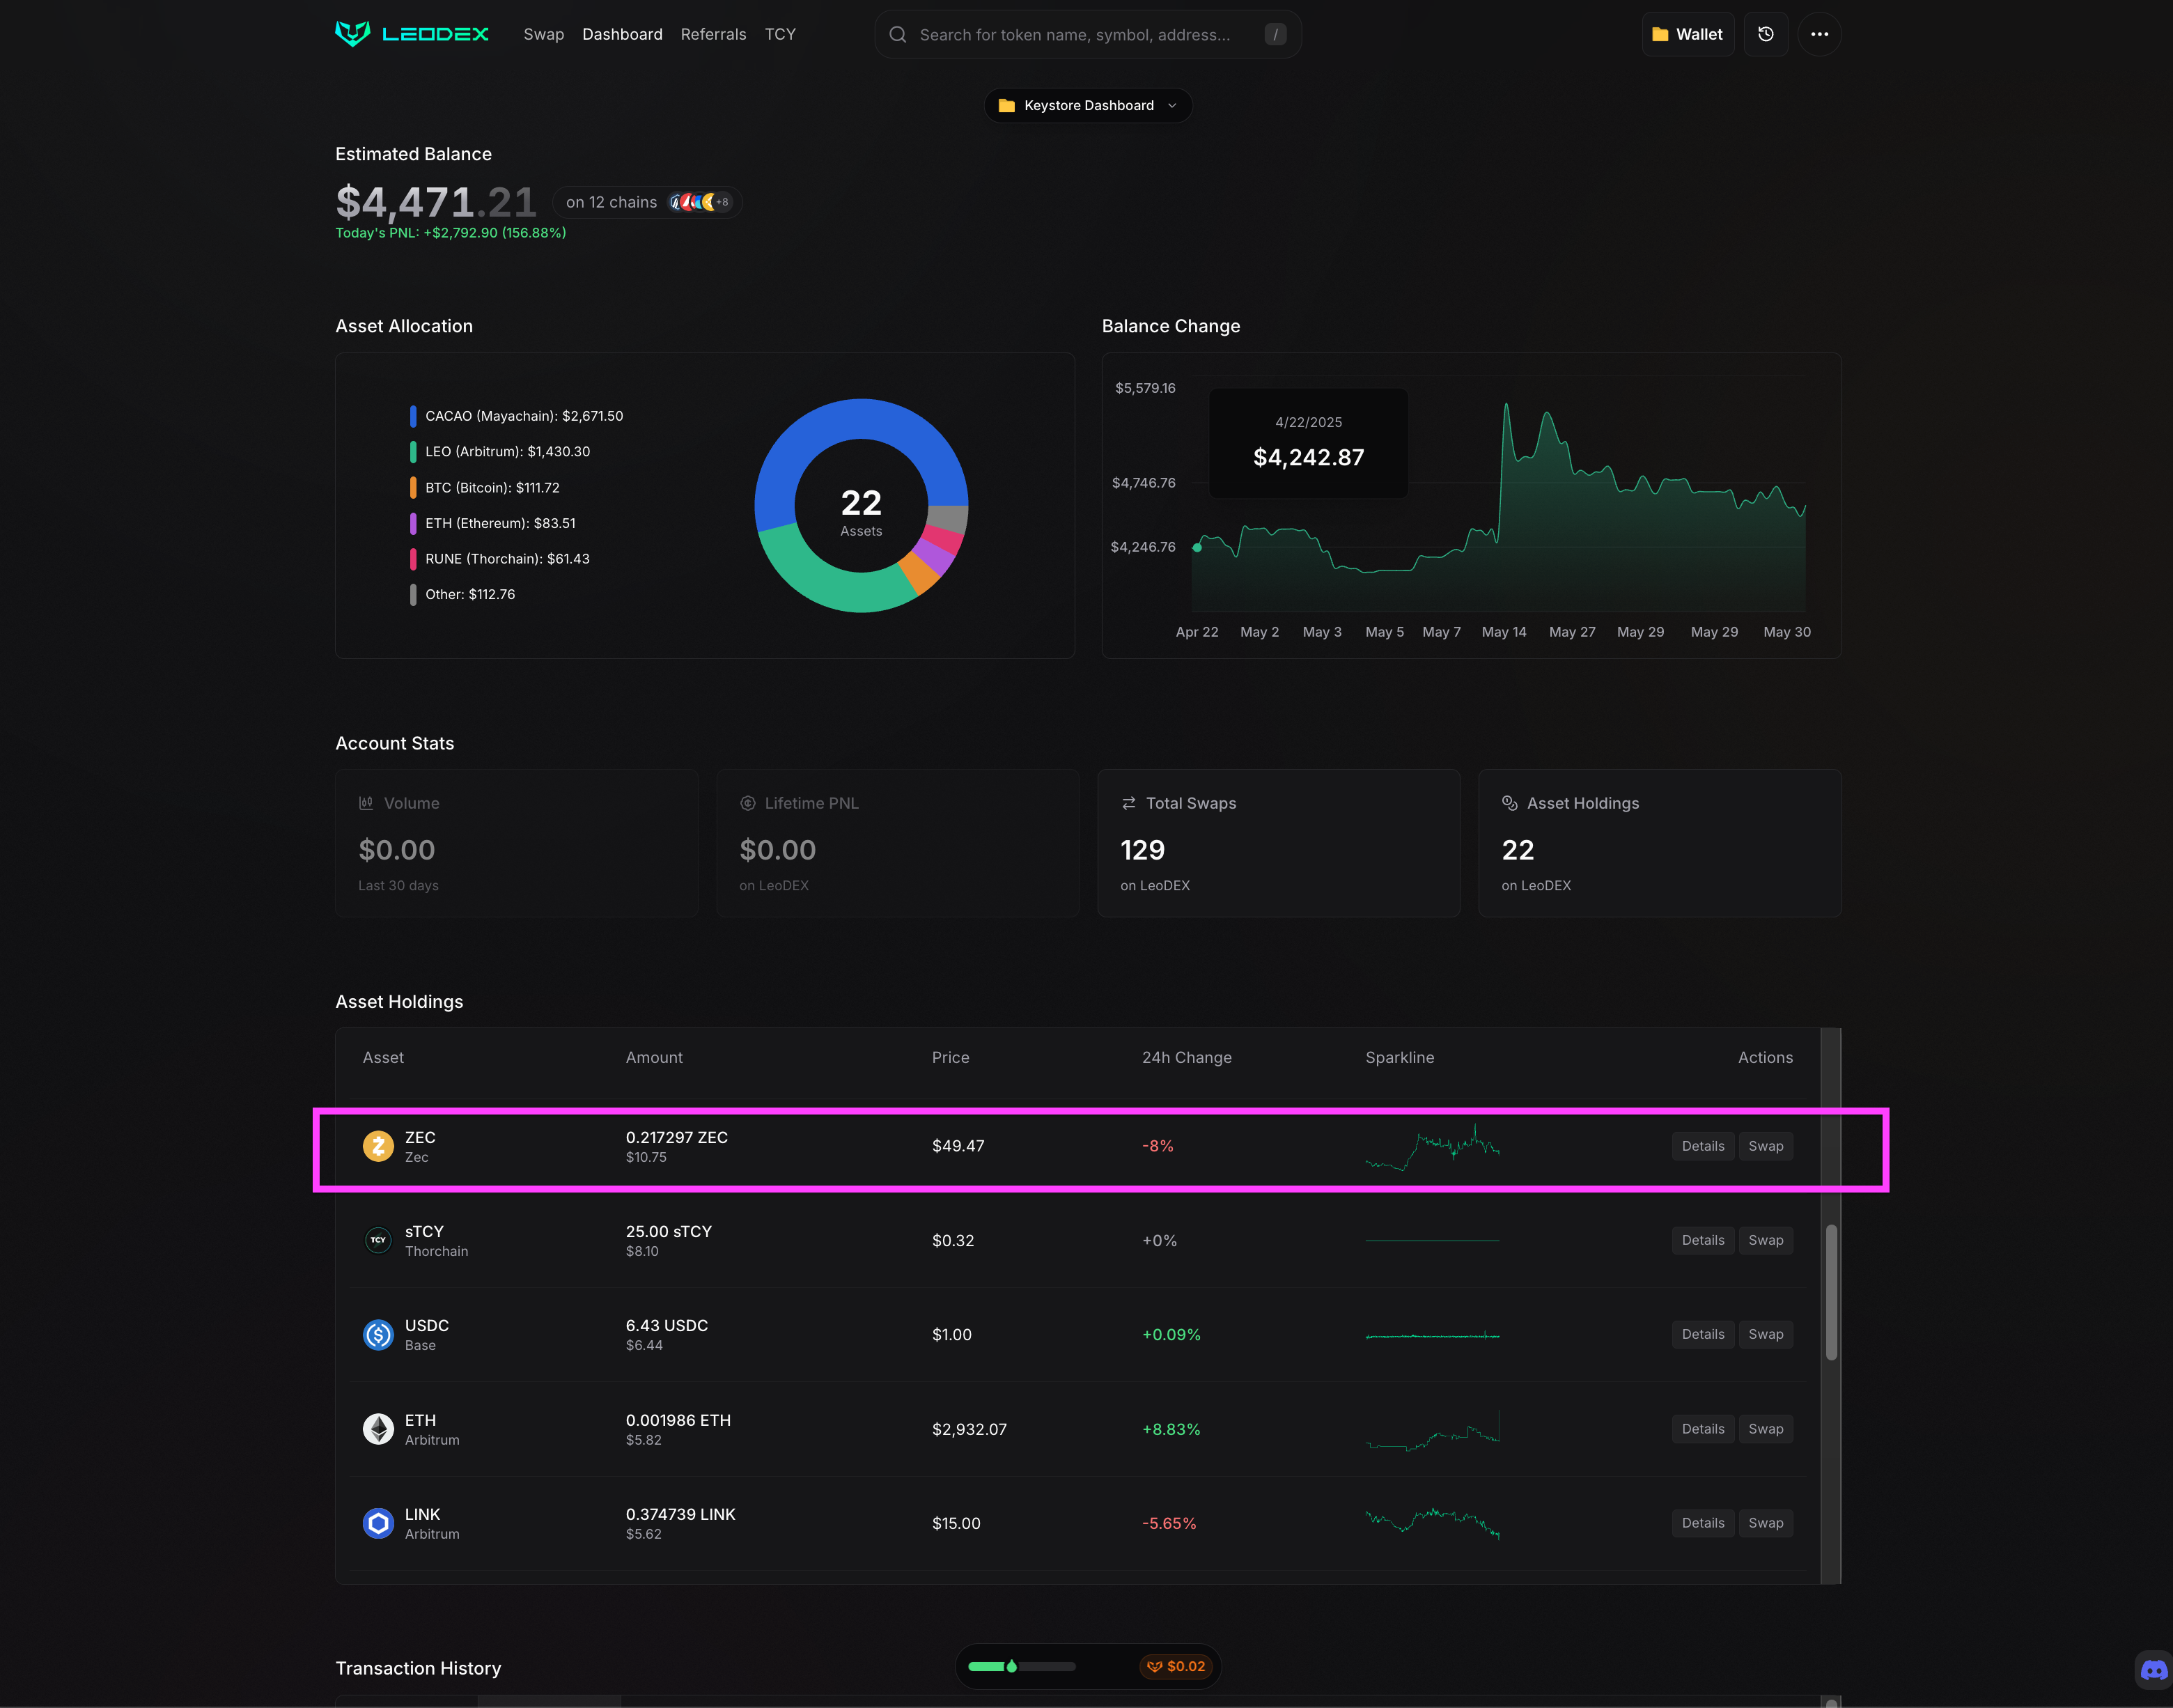Open the TCY page
This screenshot has width=2173, height=1708.
click(x=780, y=34)
